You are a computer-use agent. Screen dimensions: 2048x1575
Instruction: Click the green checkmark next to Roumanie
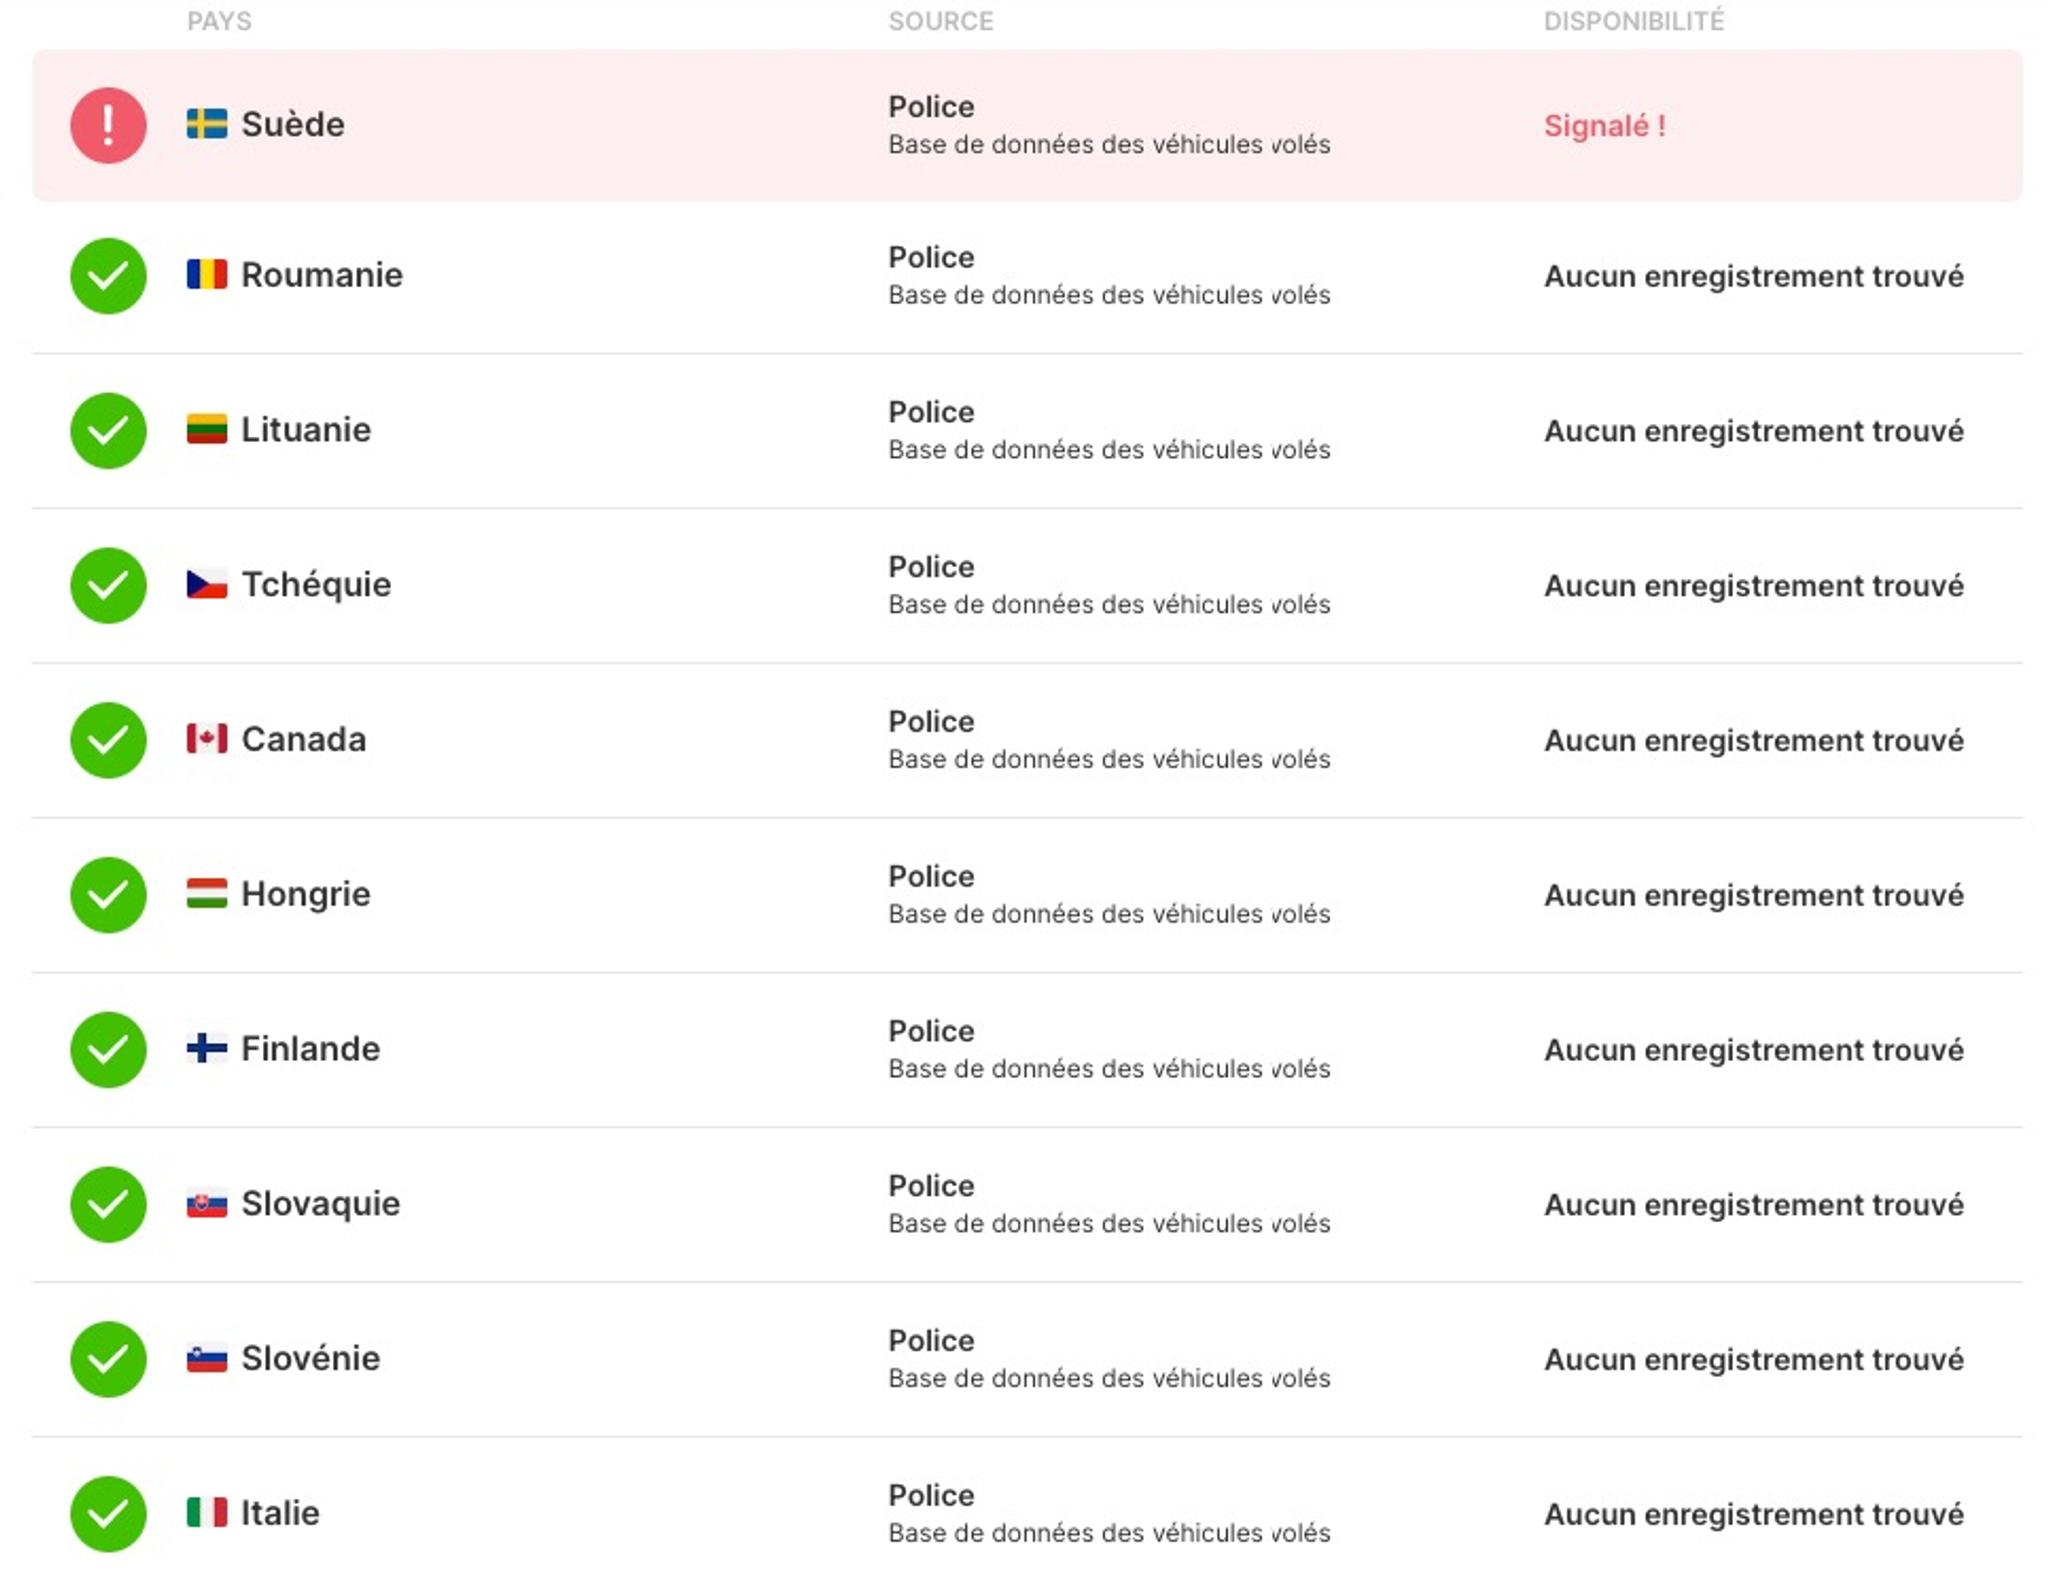[x=108, y=275]
